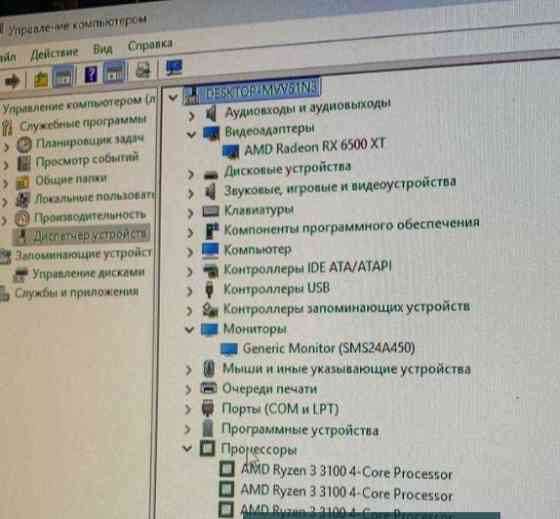The image size is (560, 519).
Task: Click the Мониторы category icon
Action: 209,329
